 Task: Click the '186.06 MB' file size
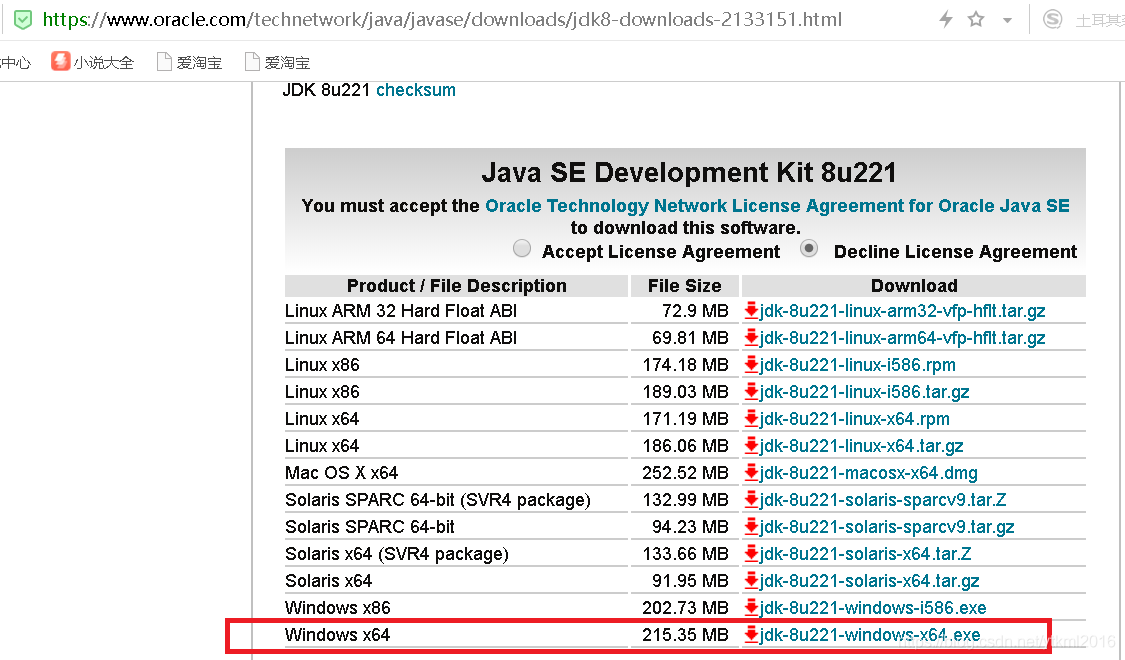tap(685, 446)
